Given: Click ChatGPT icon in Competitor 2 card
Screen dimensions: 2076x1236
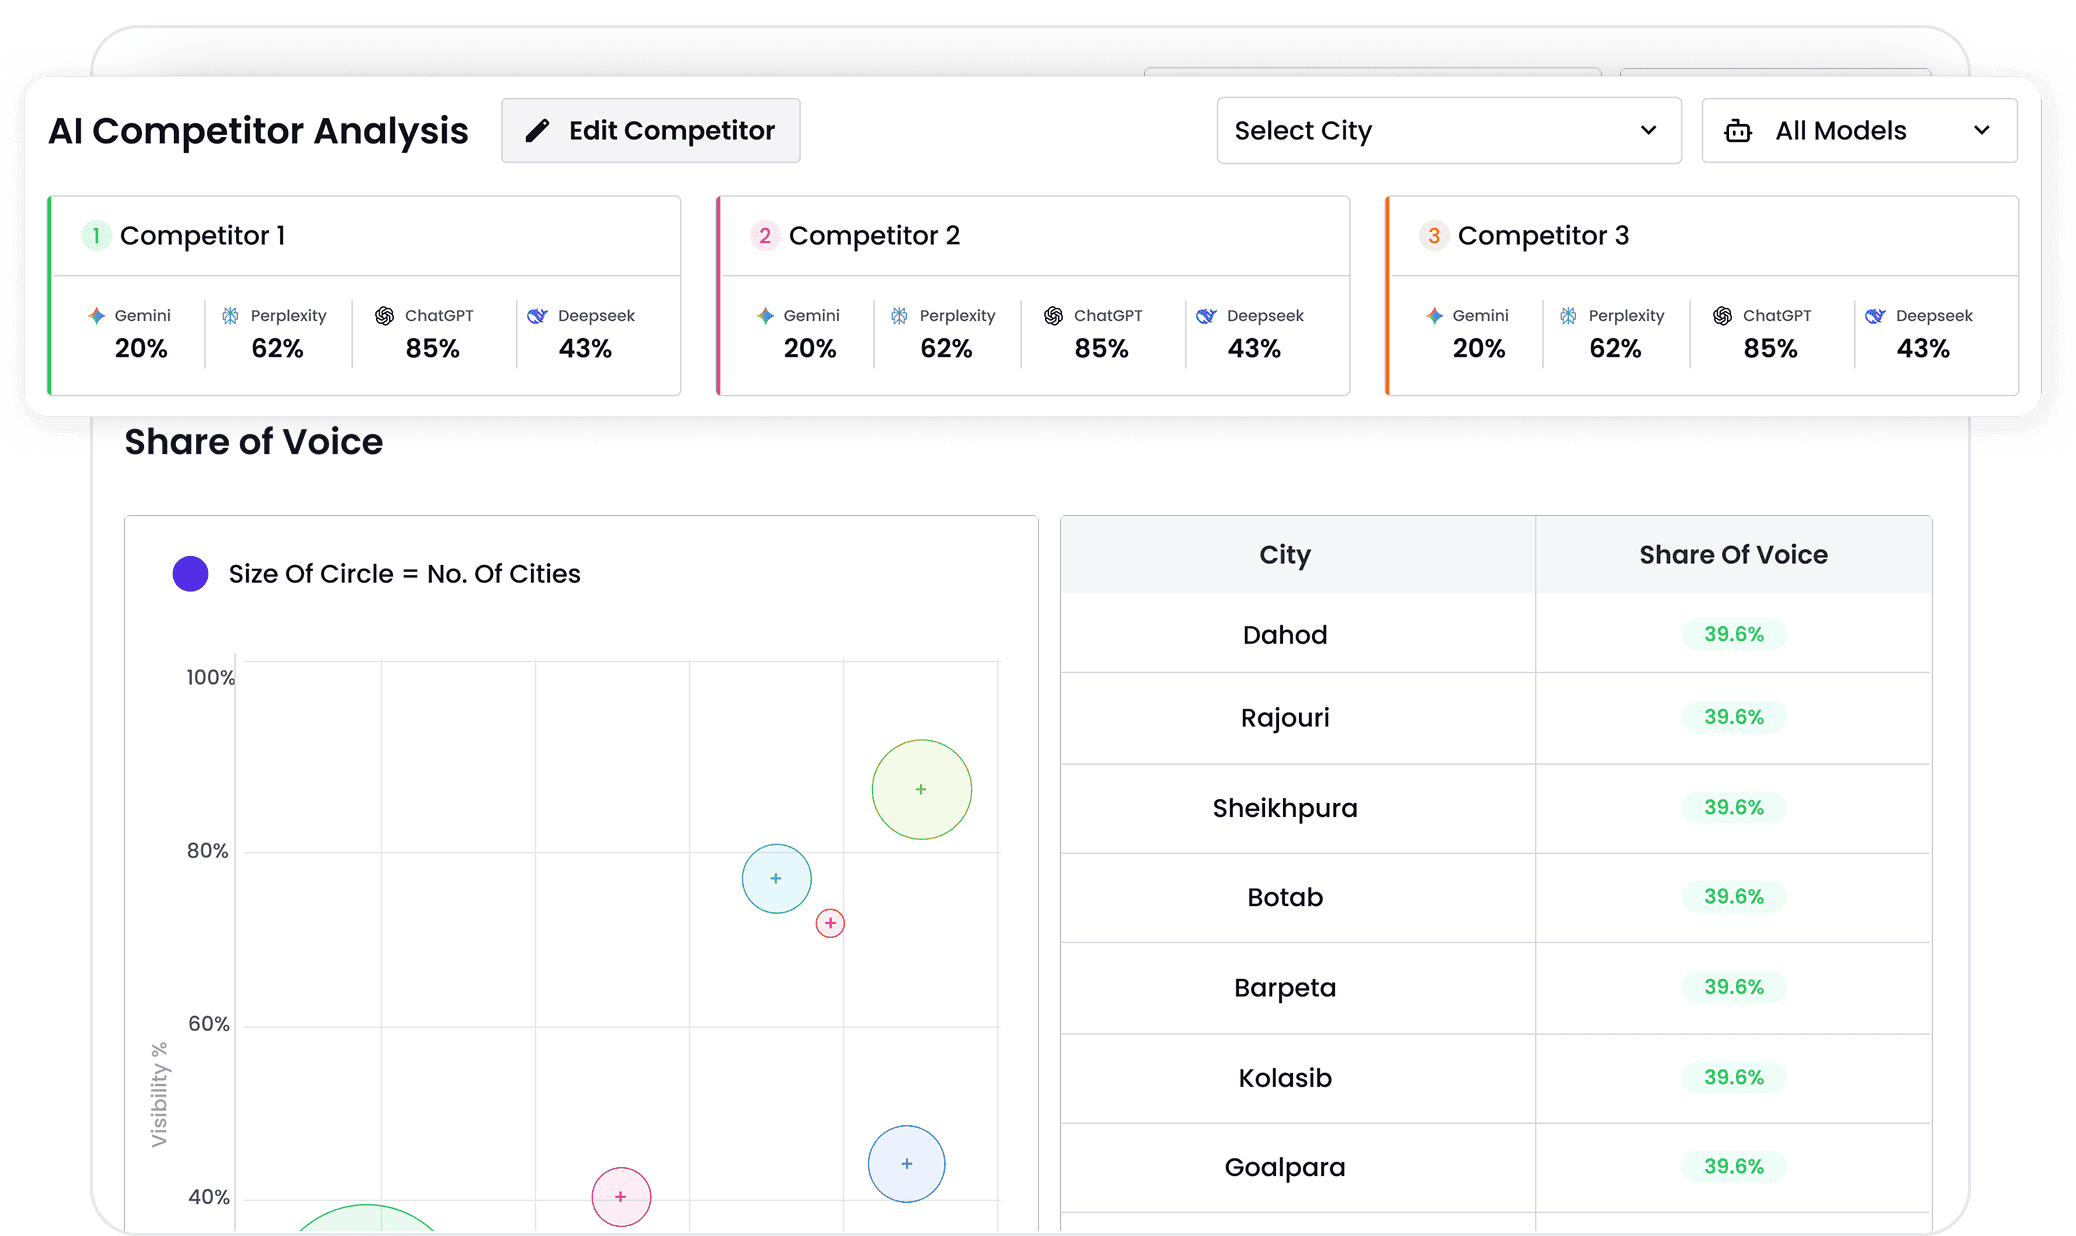Looking at the screenshot, I should tap(1053, 316).
